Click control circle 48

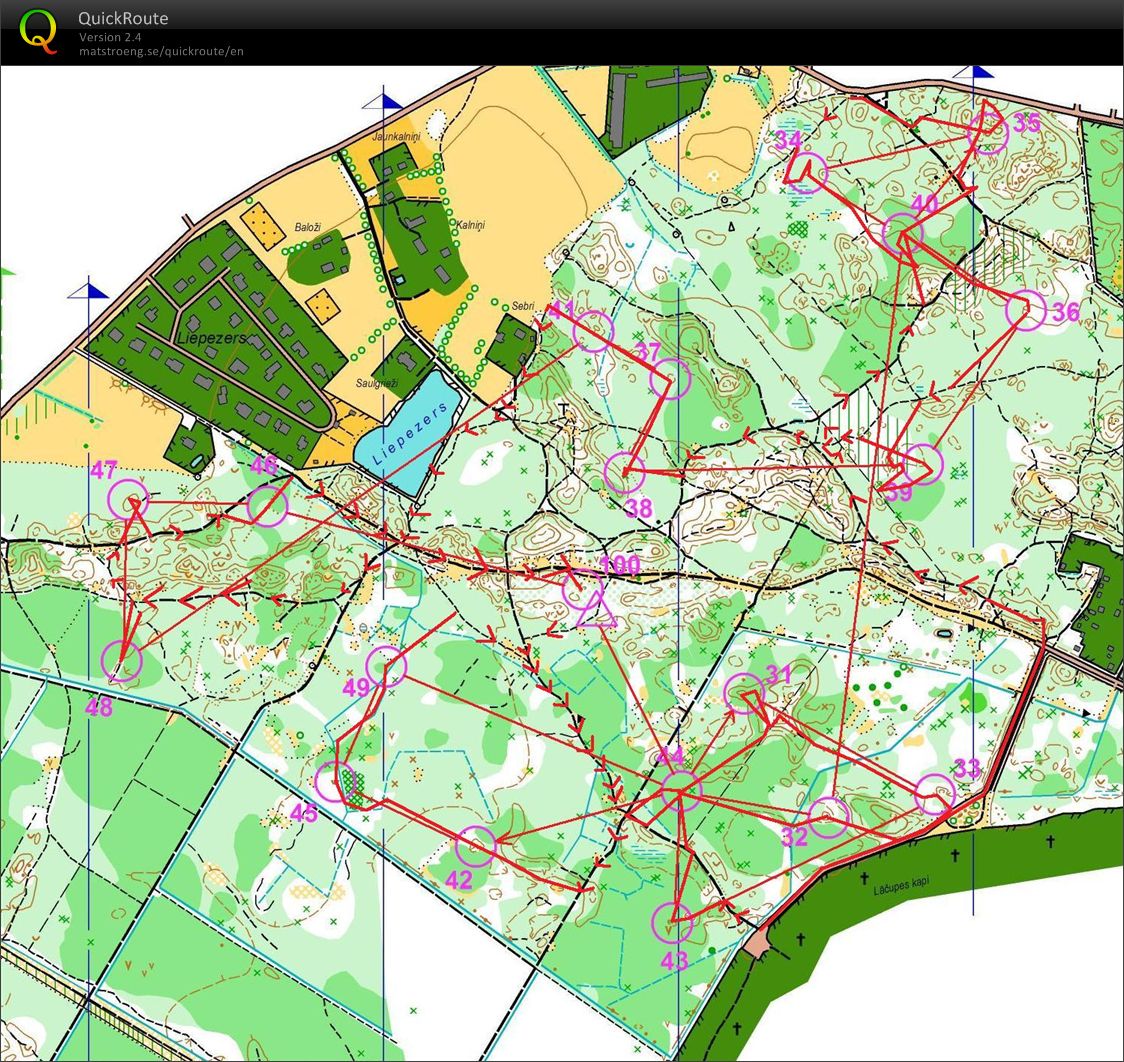click(x=122, y=662)
